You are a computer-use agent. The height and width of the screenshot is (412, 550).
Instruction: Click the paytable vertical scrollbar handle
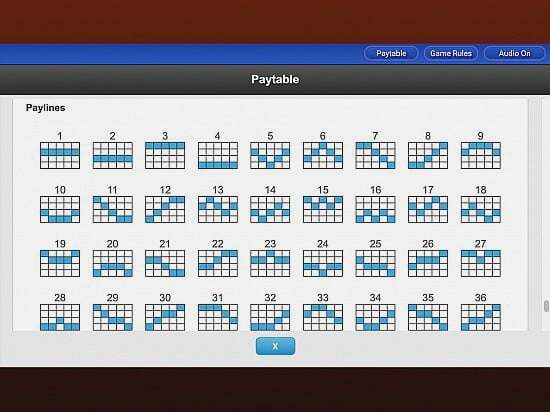(x=546, y=306)
